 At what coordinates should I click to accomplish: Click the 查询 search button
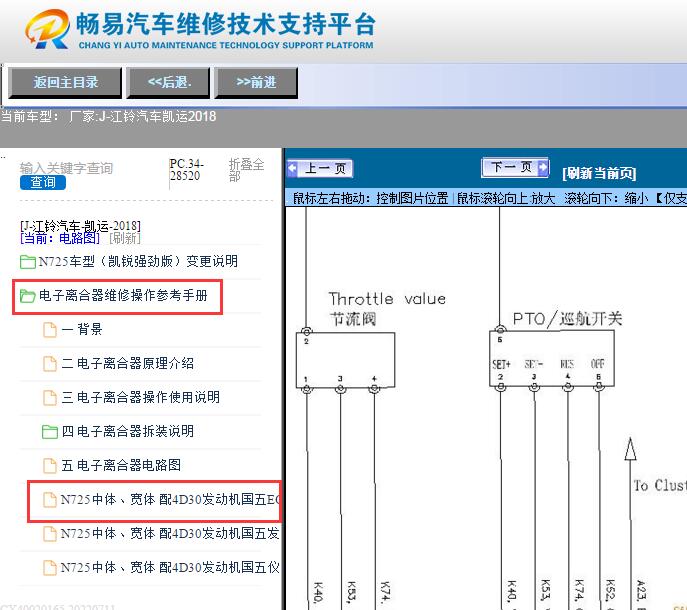[x=43, y=182]
